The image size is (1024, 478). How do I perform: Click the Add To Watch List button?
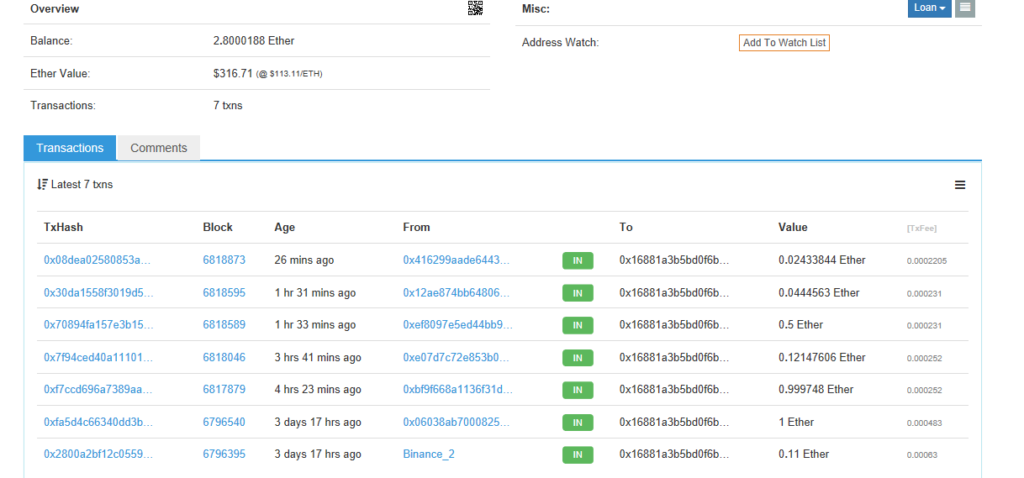(x=784, y=42)
